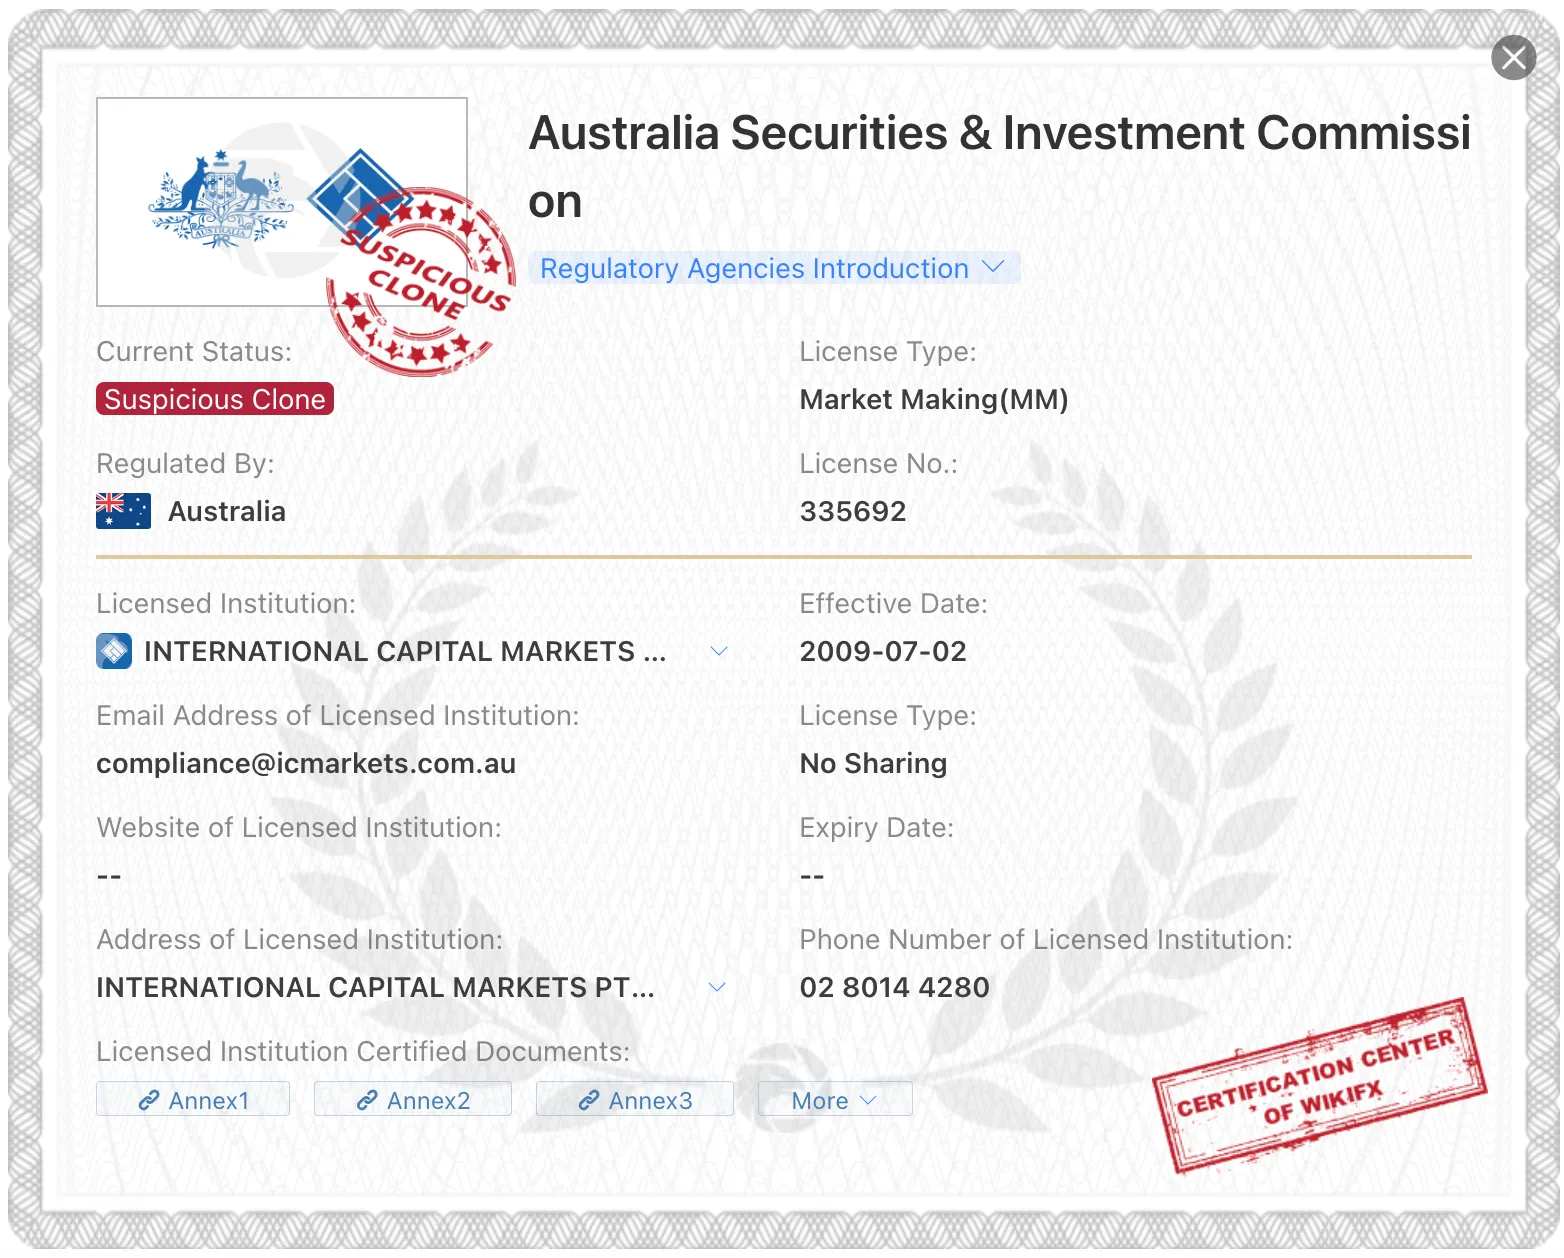This screenshot has width=1564, height=1258.
Task: Click the regulator logo image box
Action: 282,202
